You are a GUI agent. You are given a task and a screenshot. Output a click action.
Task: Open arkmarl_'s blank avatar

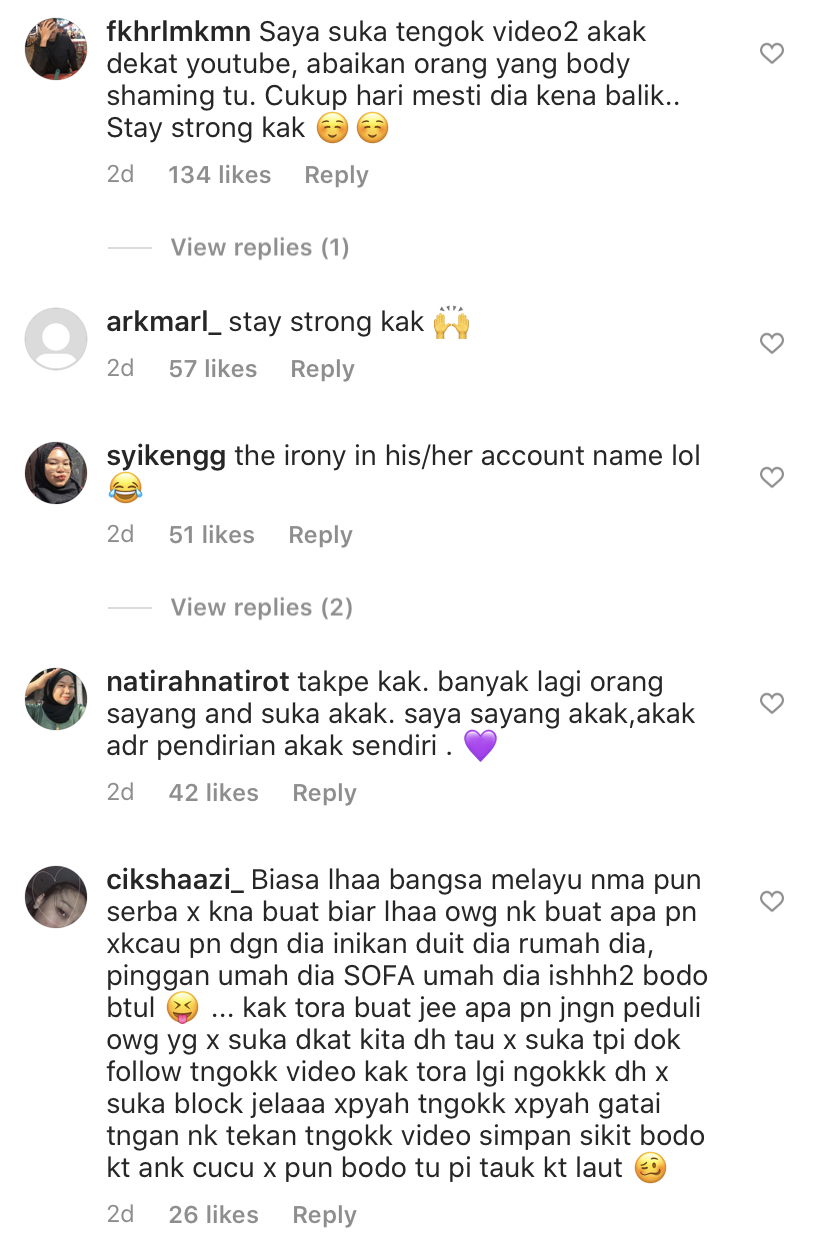point(56,339)
